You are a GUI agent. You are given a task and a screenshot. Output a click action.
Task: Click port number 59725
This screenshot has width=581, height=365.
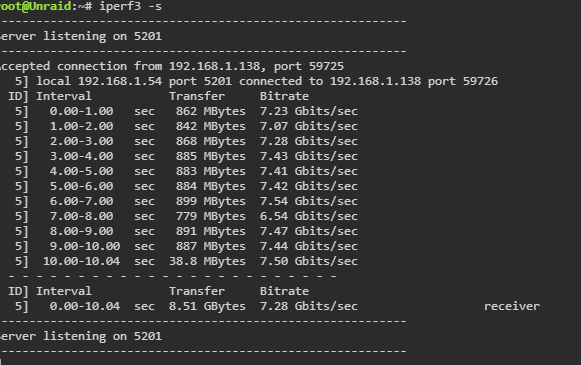[326, 66]
